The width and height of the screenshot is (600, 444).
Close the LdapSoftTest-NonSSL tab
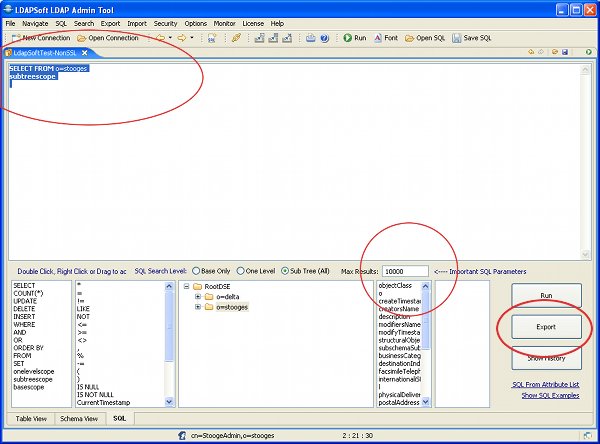(85, 53)
